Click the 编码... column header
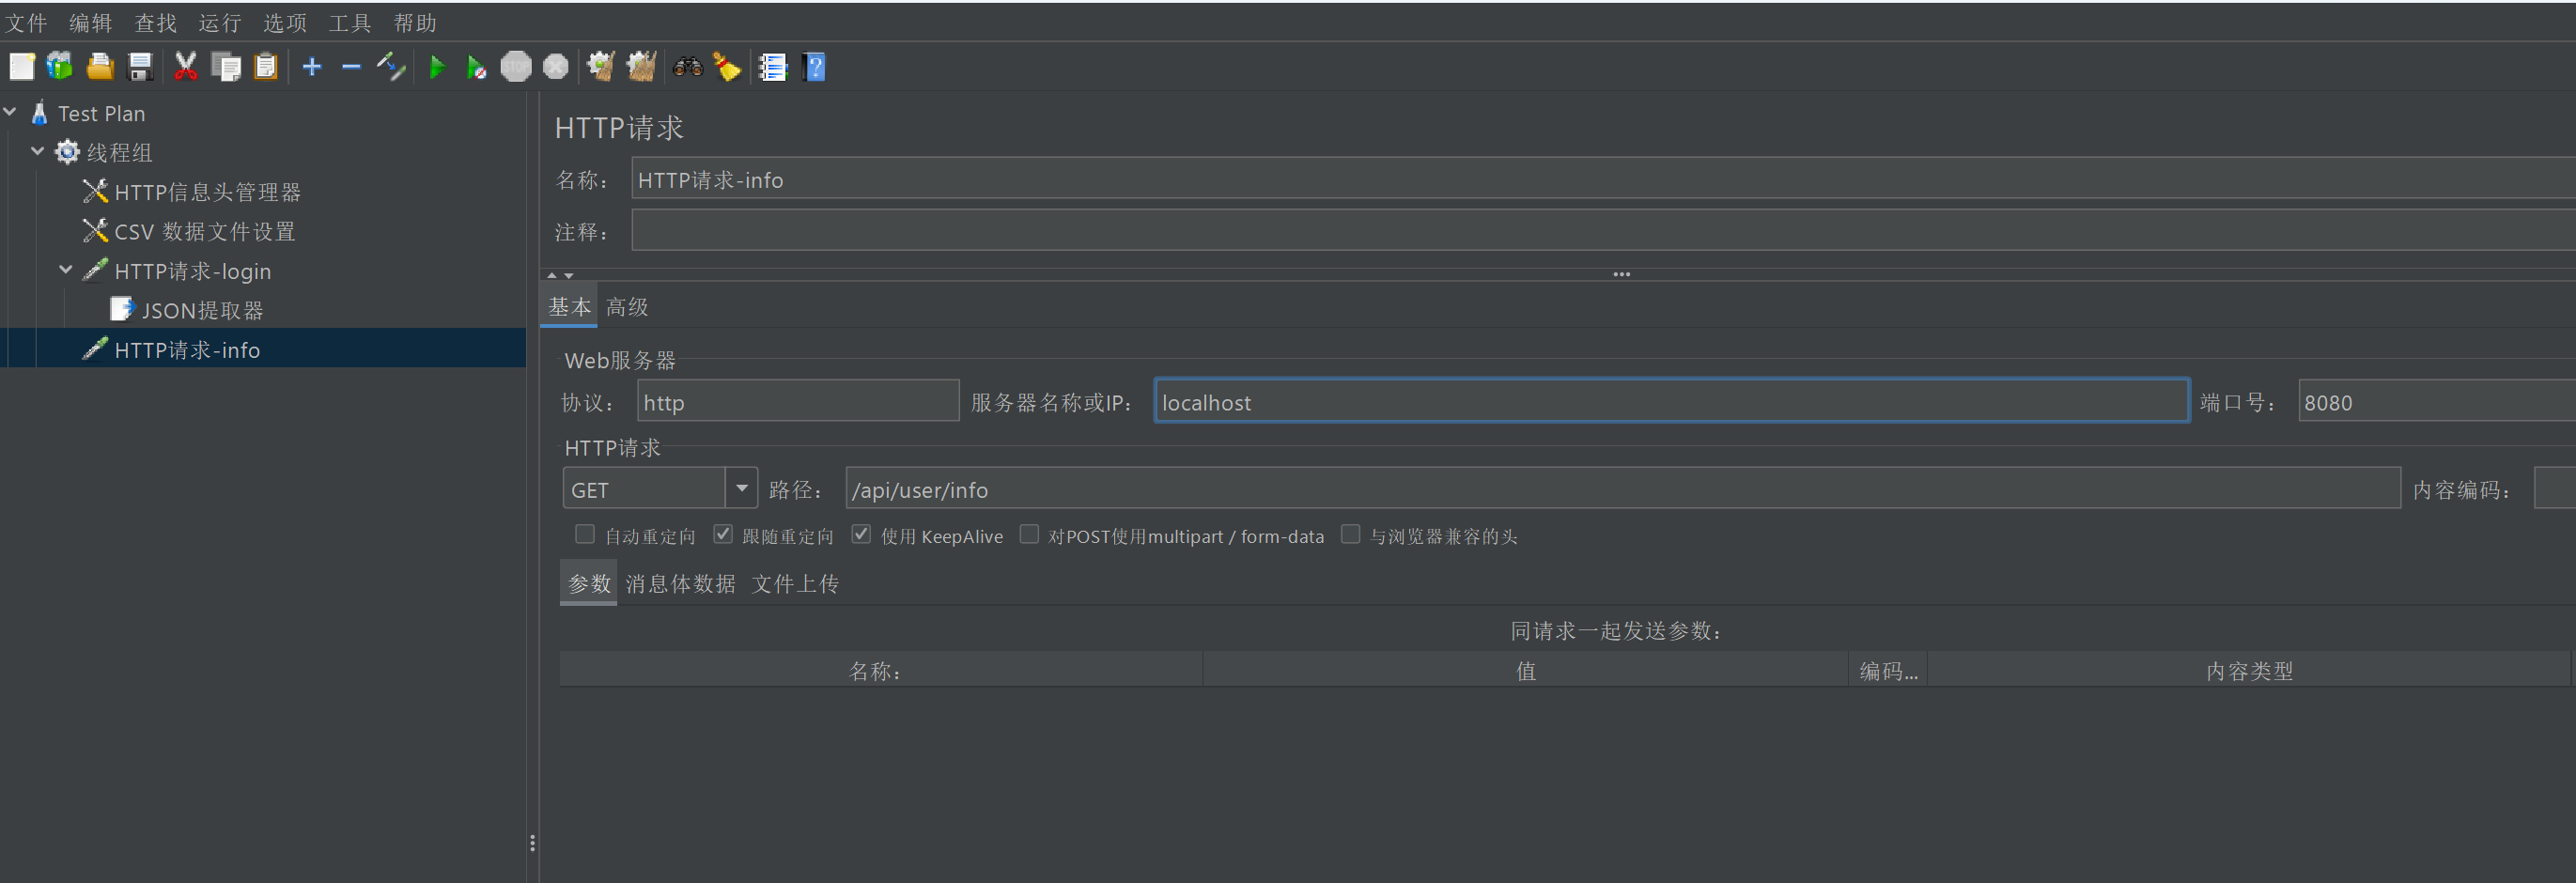Image resolution: width=2576 pixels, height=883 pixels. point(1888,670)
